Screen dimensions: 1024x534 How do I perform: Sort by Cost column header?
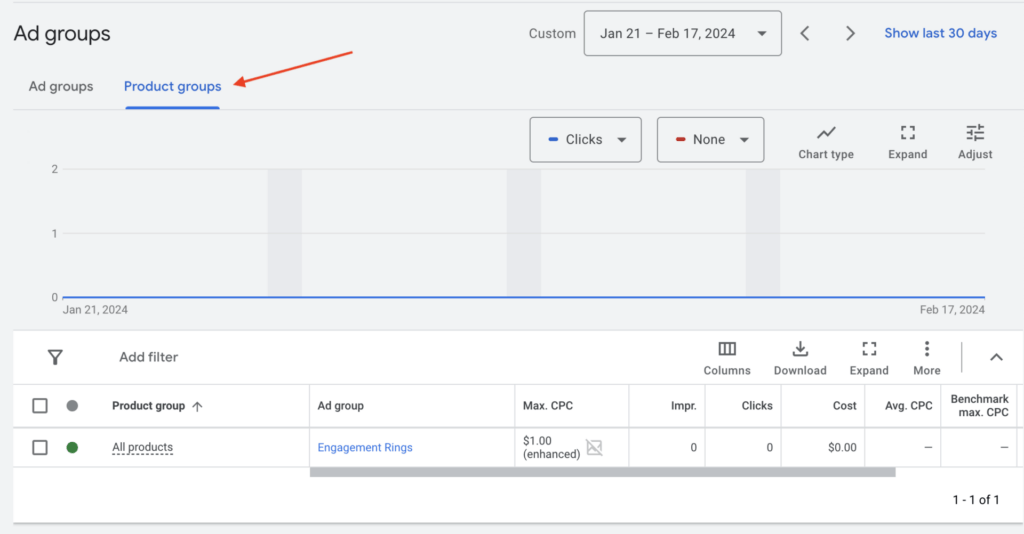coord(844,406)
